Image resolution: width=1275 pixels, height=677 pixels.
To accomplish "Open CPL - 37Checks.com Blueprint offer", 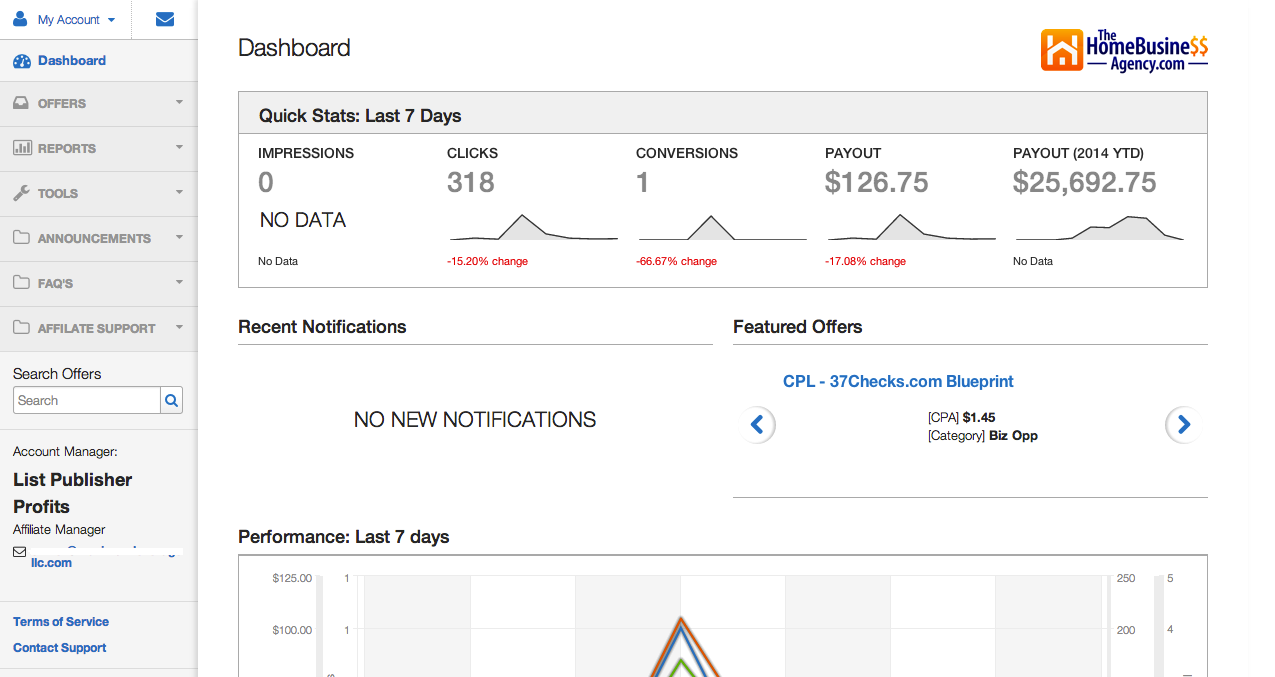I will pyautogui.click(x=898, y=381).
